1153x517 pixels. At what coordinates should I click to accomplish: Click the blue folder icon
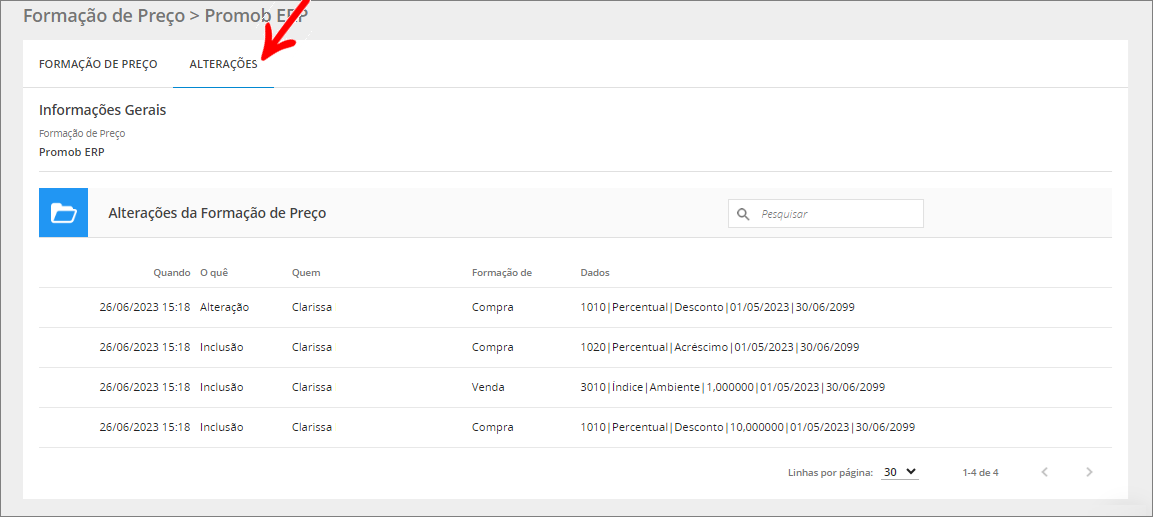[x=63, y=213]
